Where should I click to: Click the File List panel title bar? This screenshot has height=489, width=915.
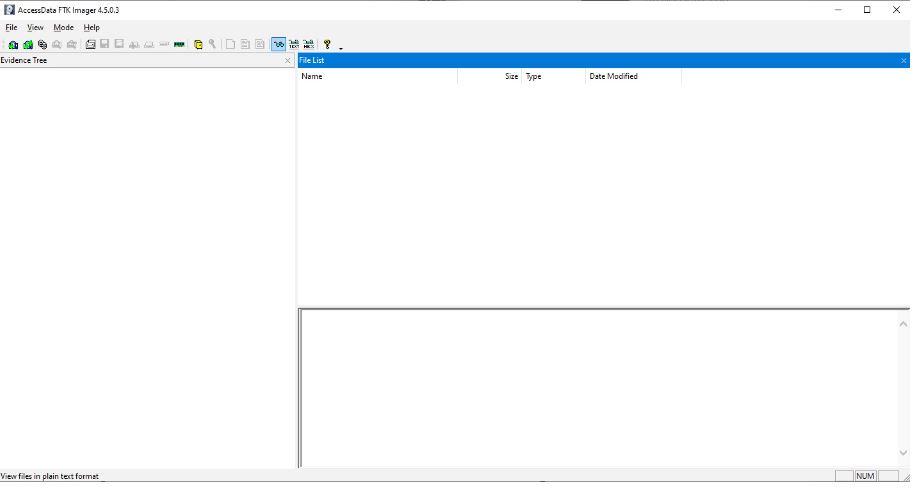tap(604, 60)
